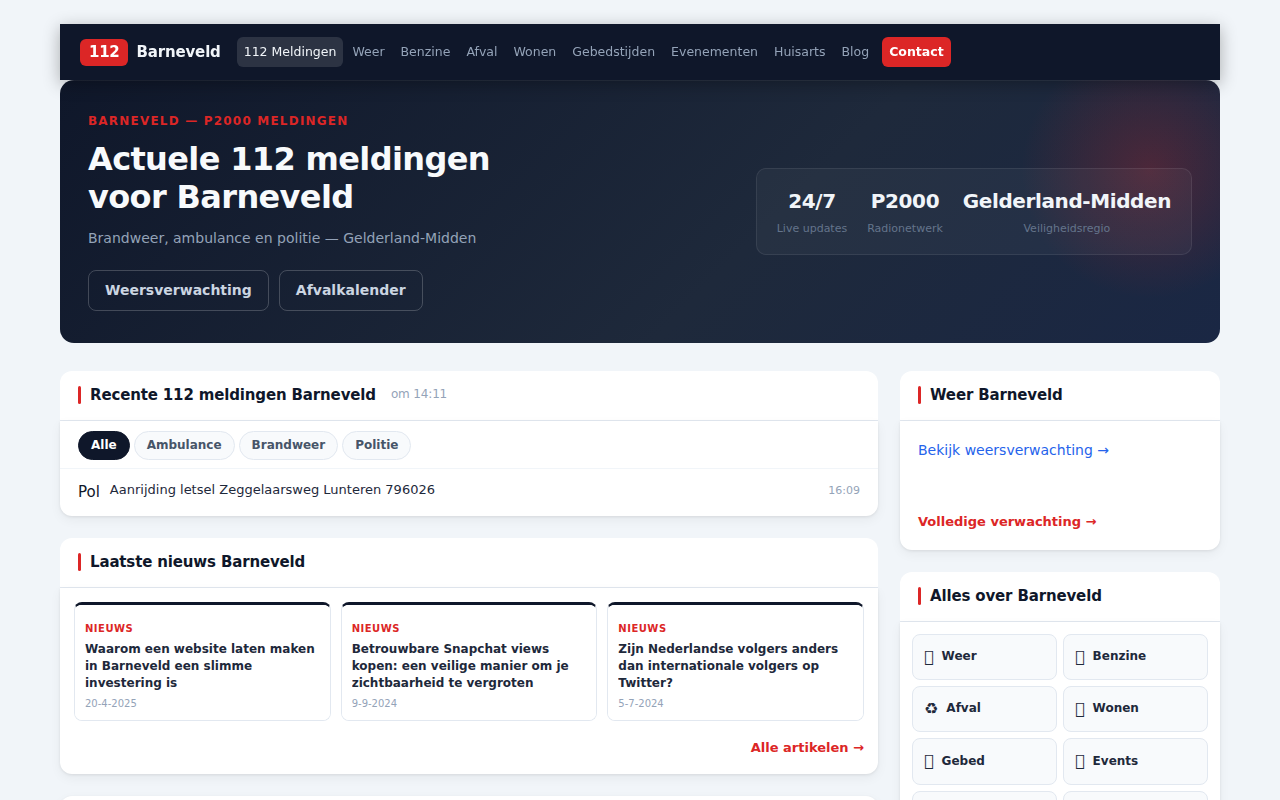This screenshot has width=1280, height=800.
Task: Follow the Alle artikelen link
Action: [807, 748]
